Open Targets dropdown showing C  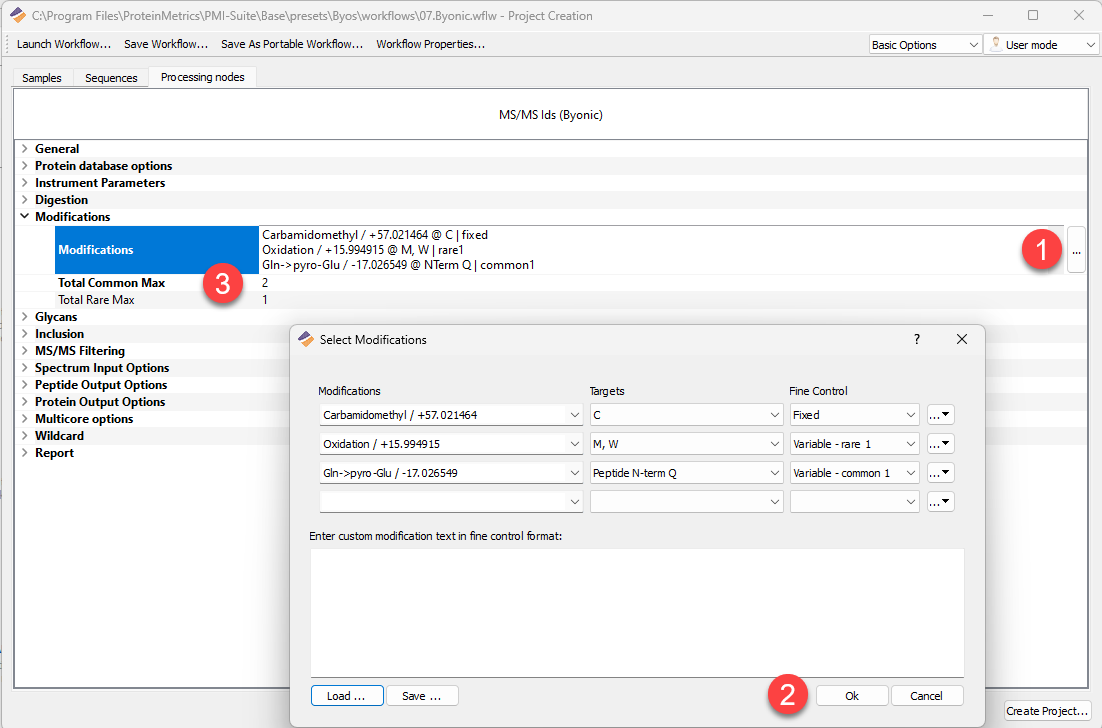pyautogui.click(x=687, y=415)
